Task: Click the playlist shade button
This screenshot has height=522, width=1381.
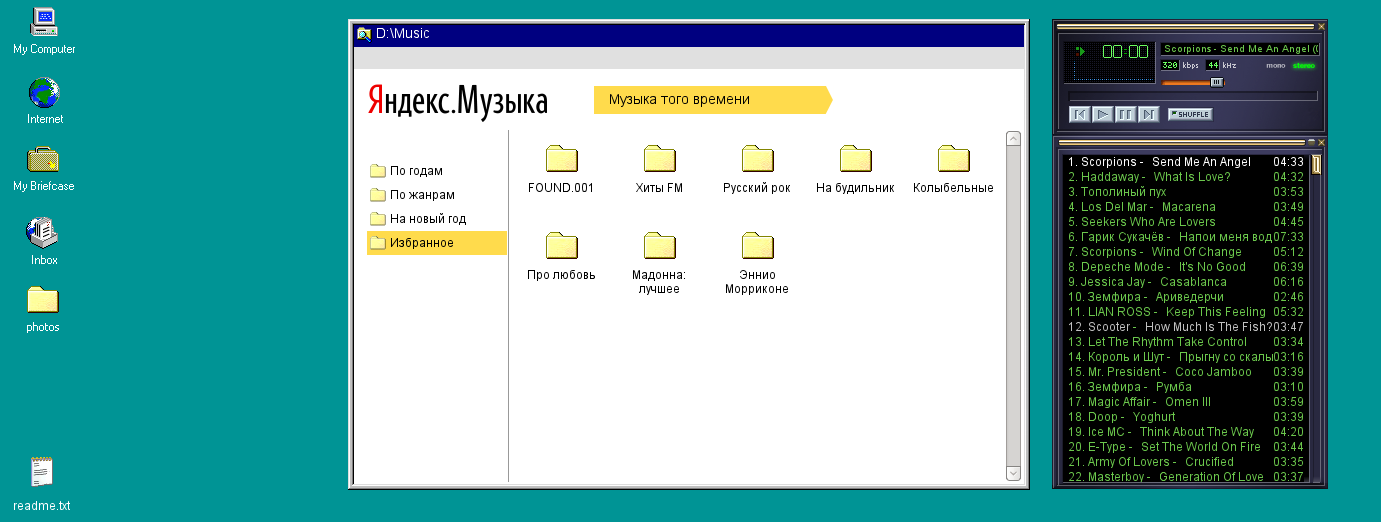Action: click(1311, 142)
